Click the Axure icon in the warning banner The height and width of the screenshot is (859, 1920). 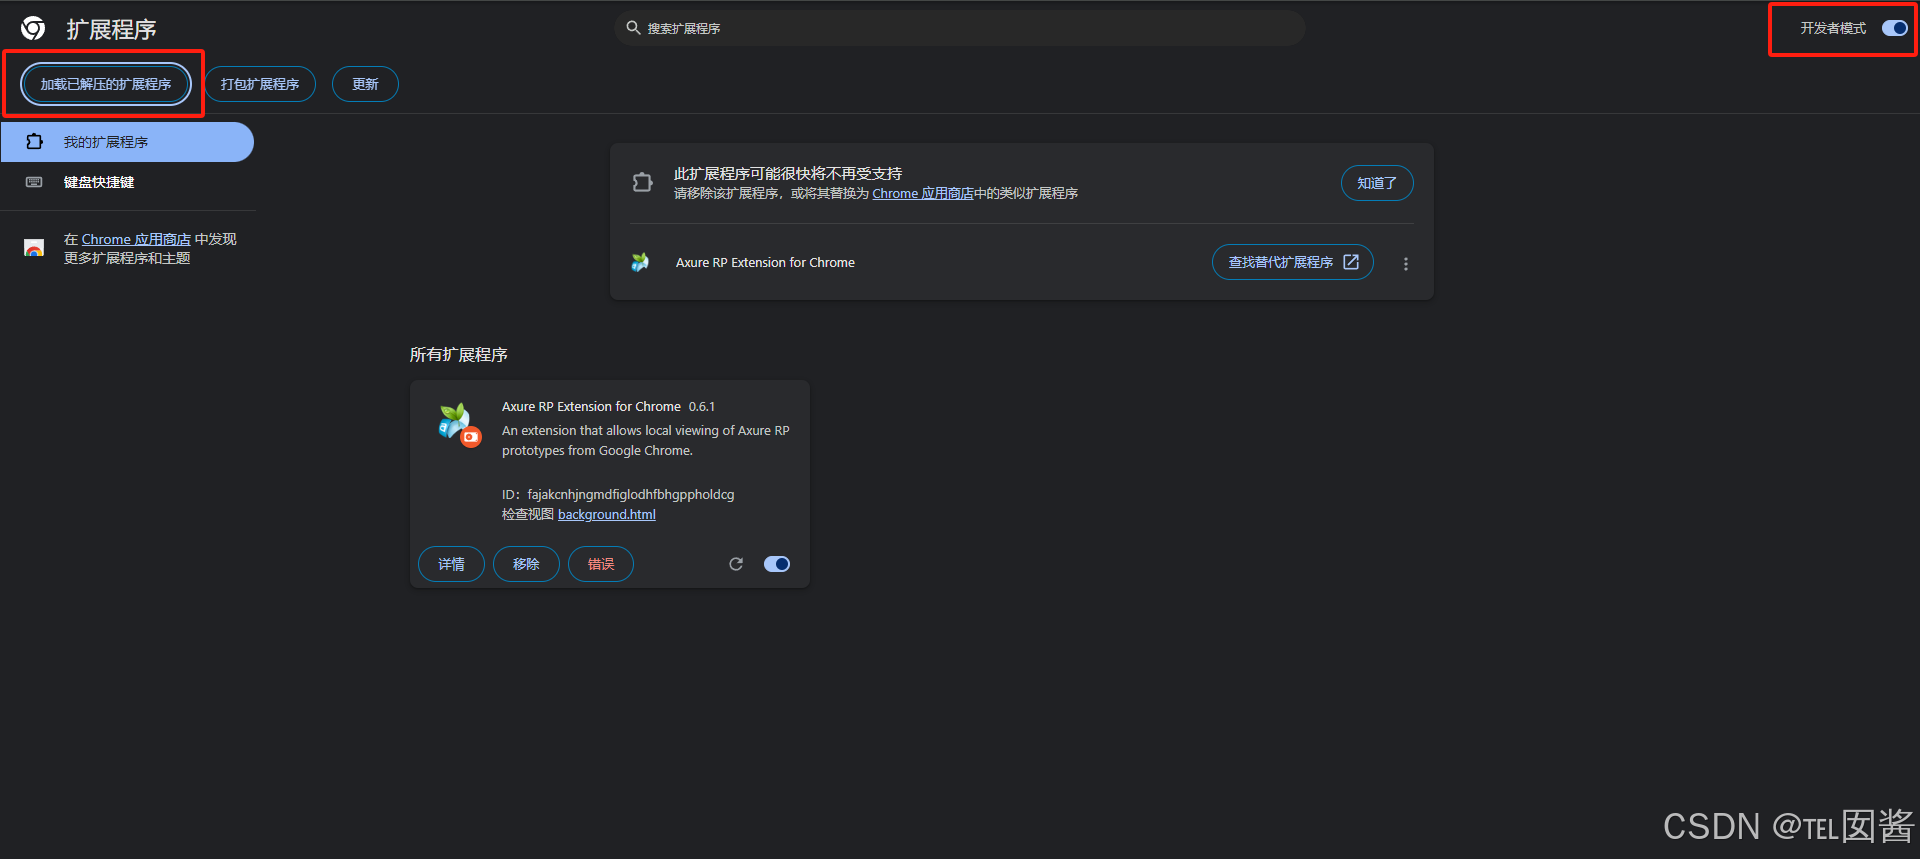[x=640, y=262]
